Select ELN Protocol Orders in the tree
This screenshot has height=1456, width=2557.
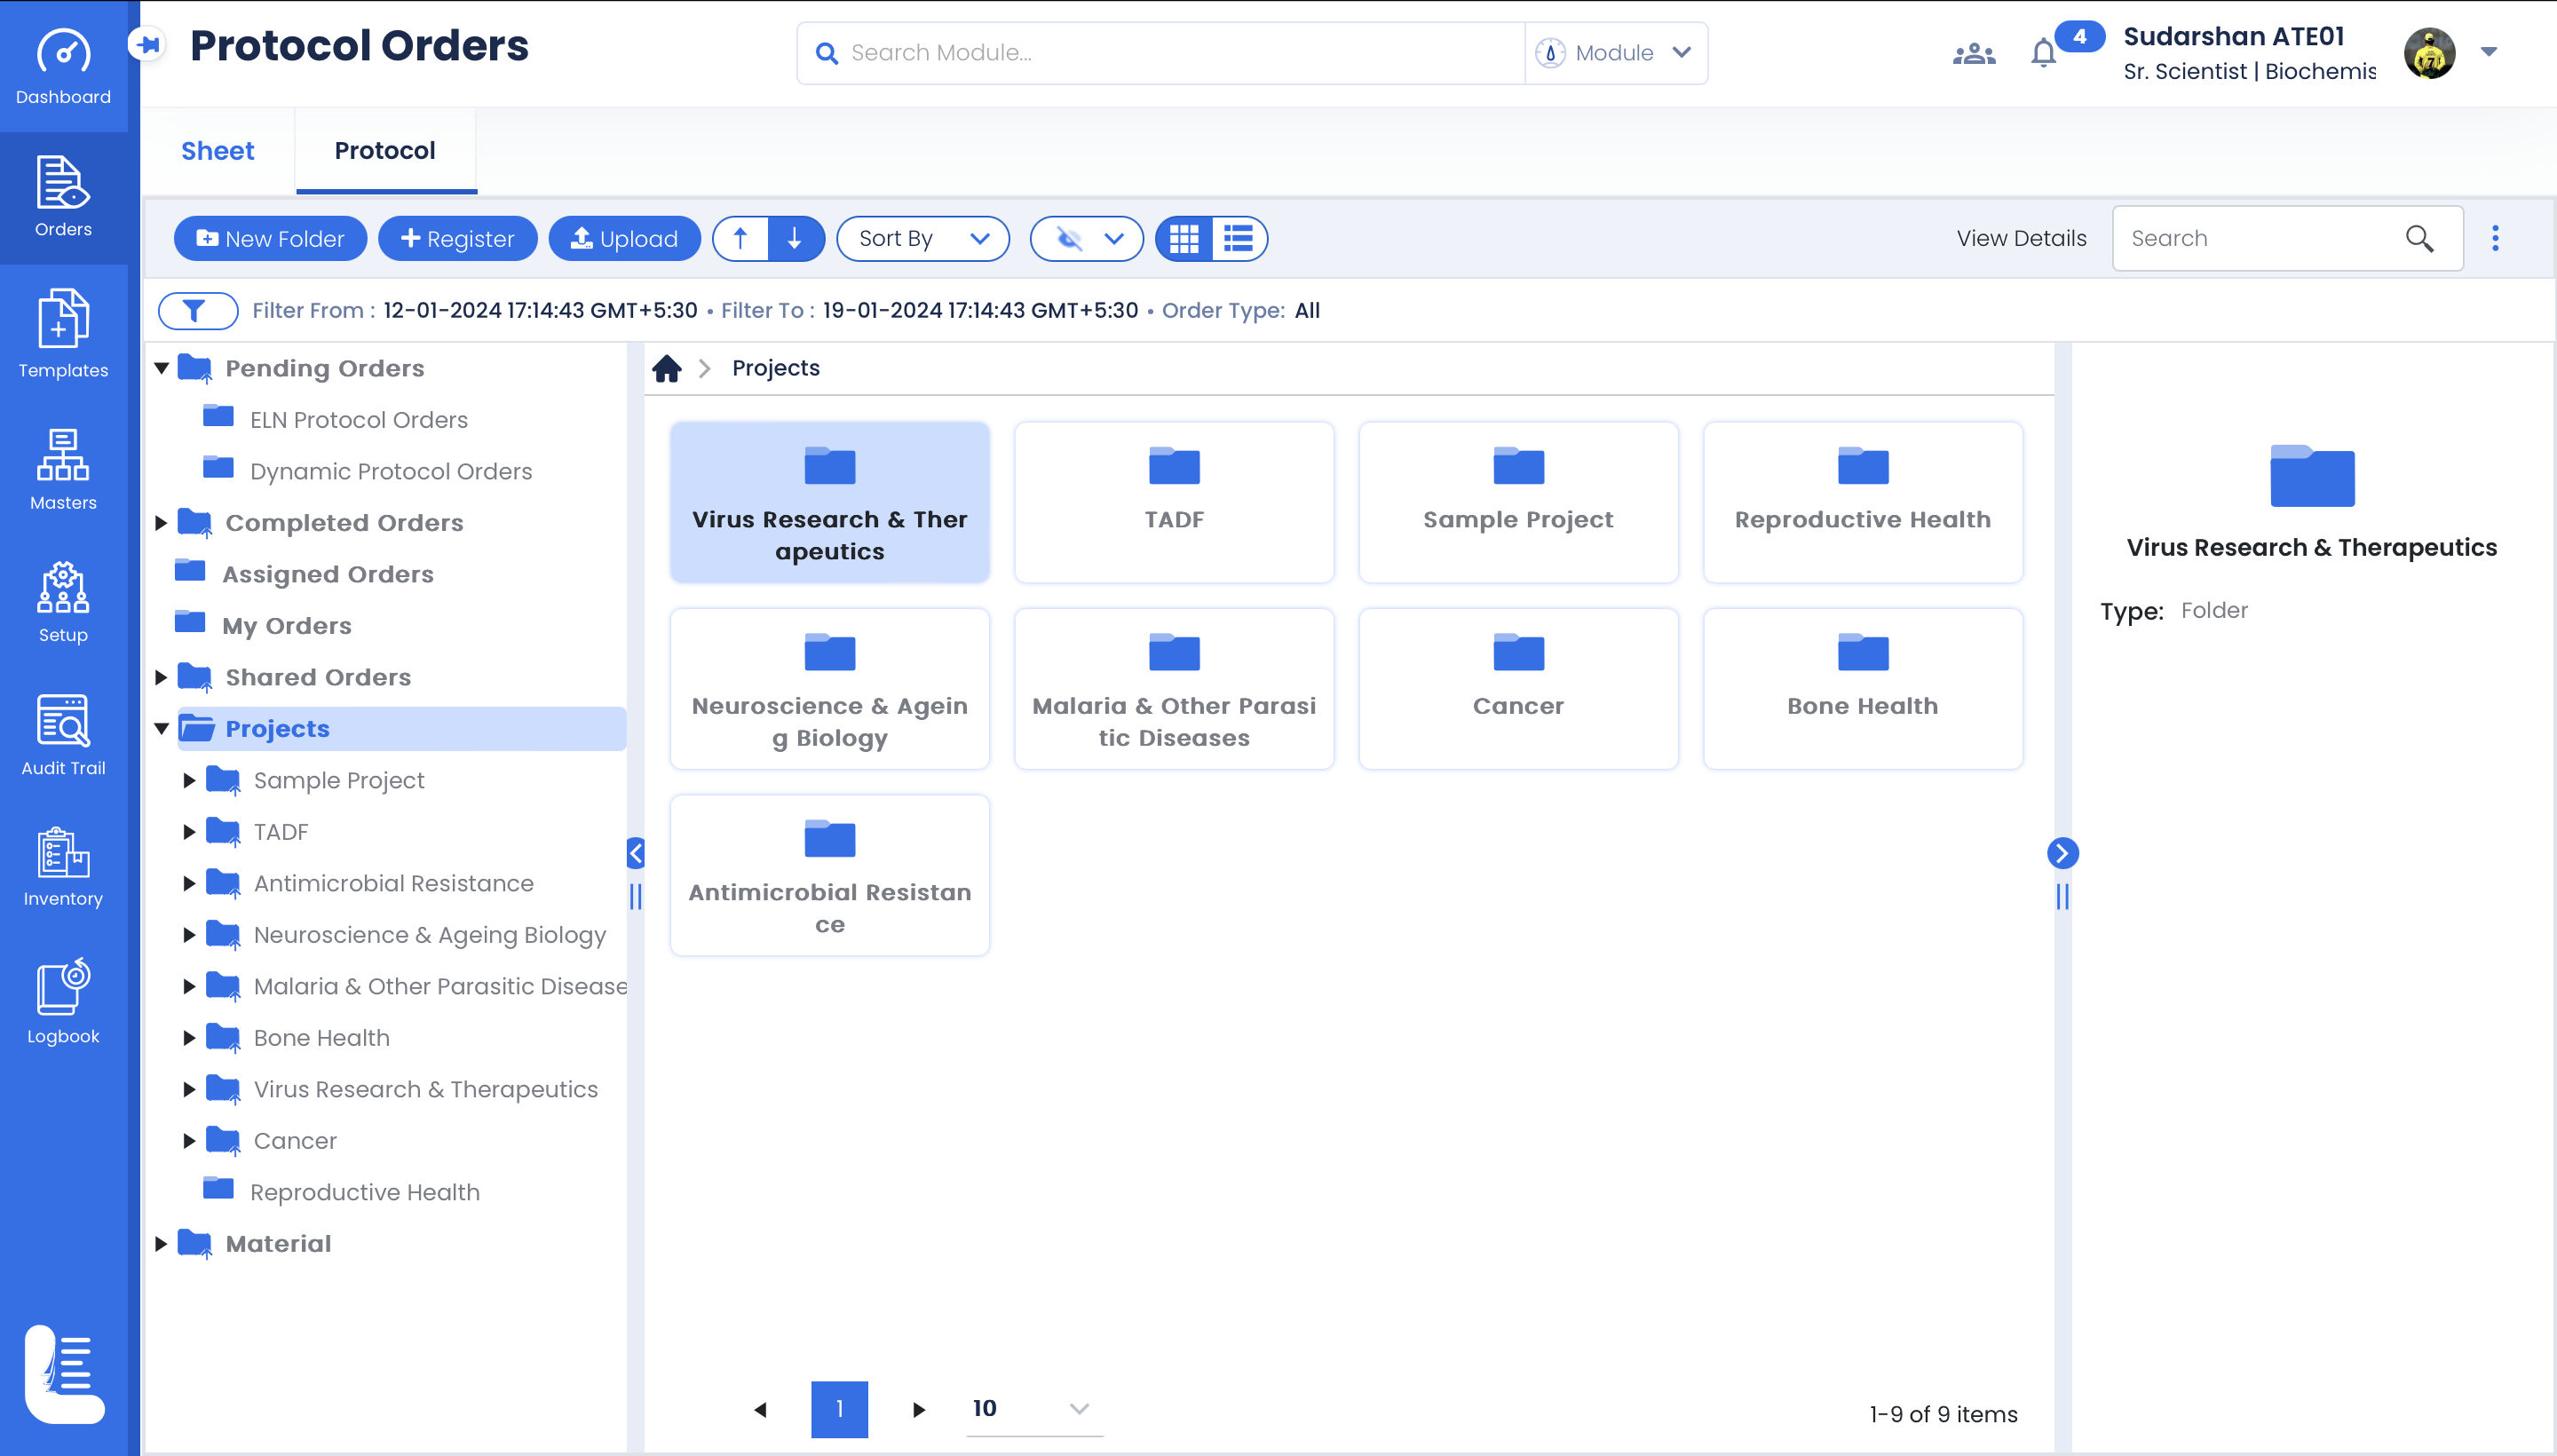(358, 420)
